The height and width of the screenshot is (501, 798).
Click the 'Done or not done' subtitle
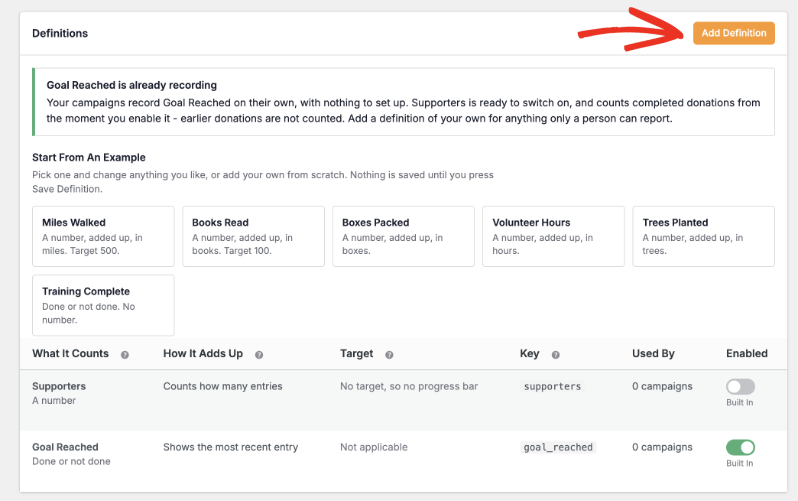tap(71, 461)
